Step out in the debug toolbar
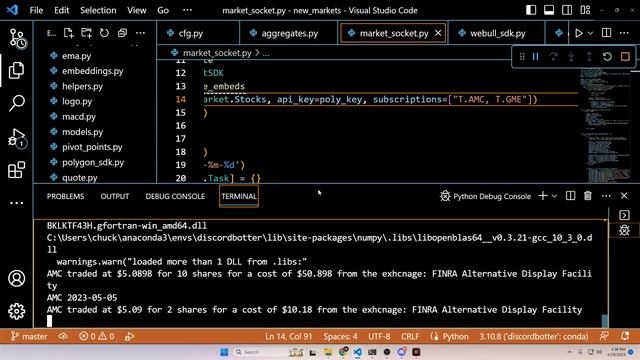Screen dimensions: 640x360 (589, 57)
